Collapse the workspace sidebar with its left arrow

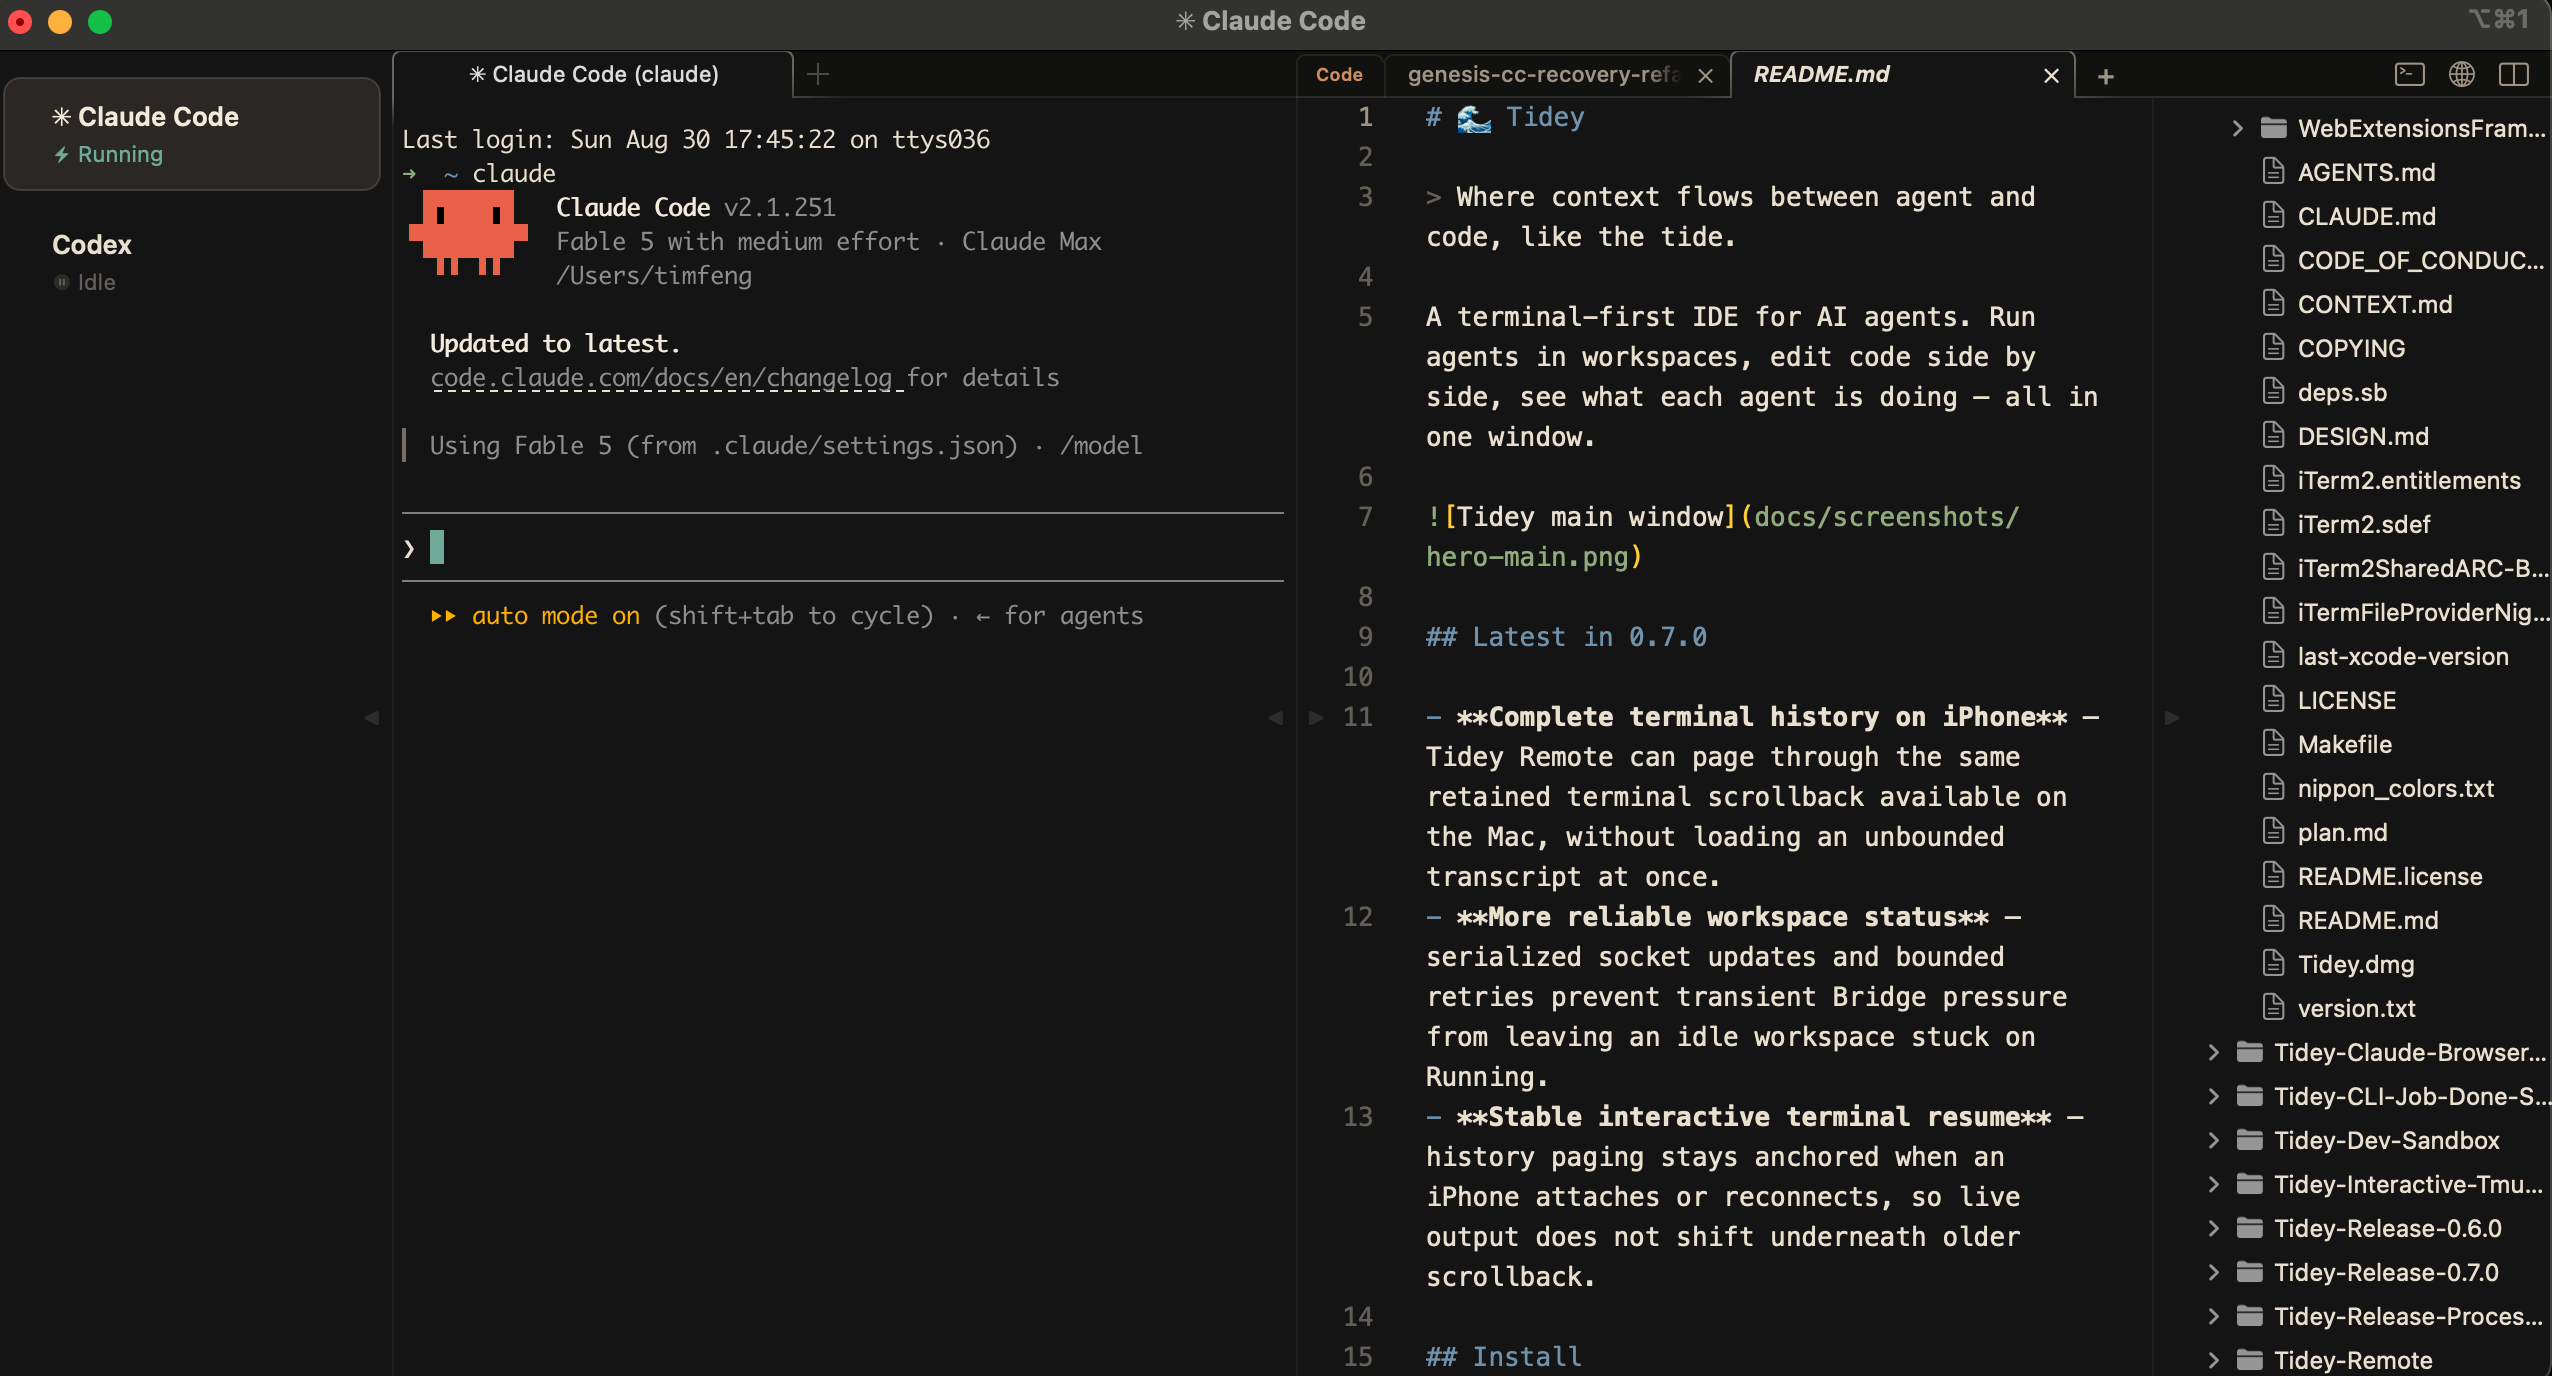pos(372,718)
